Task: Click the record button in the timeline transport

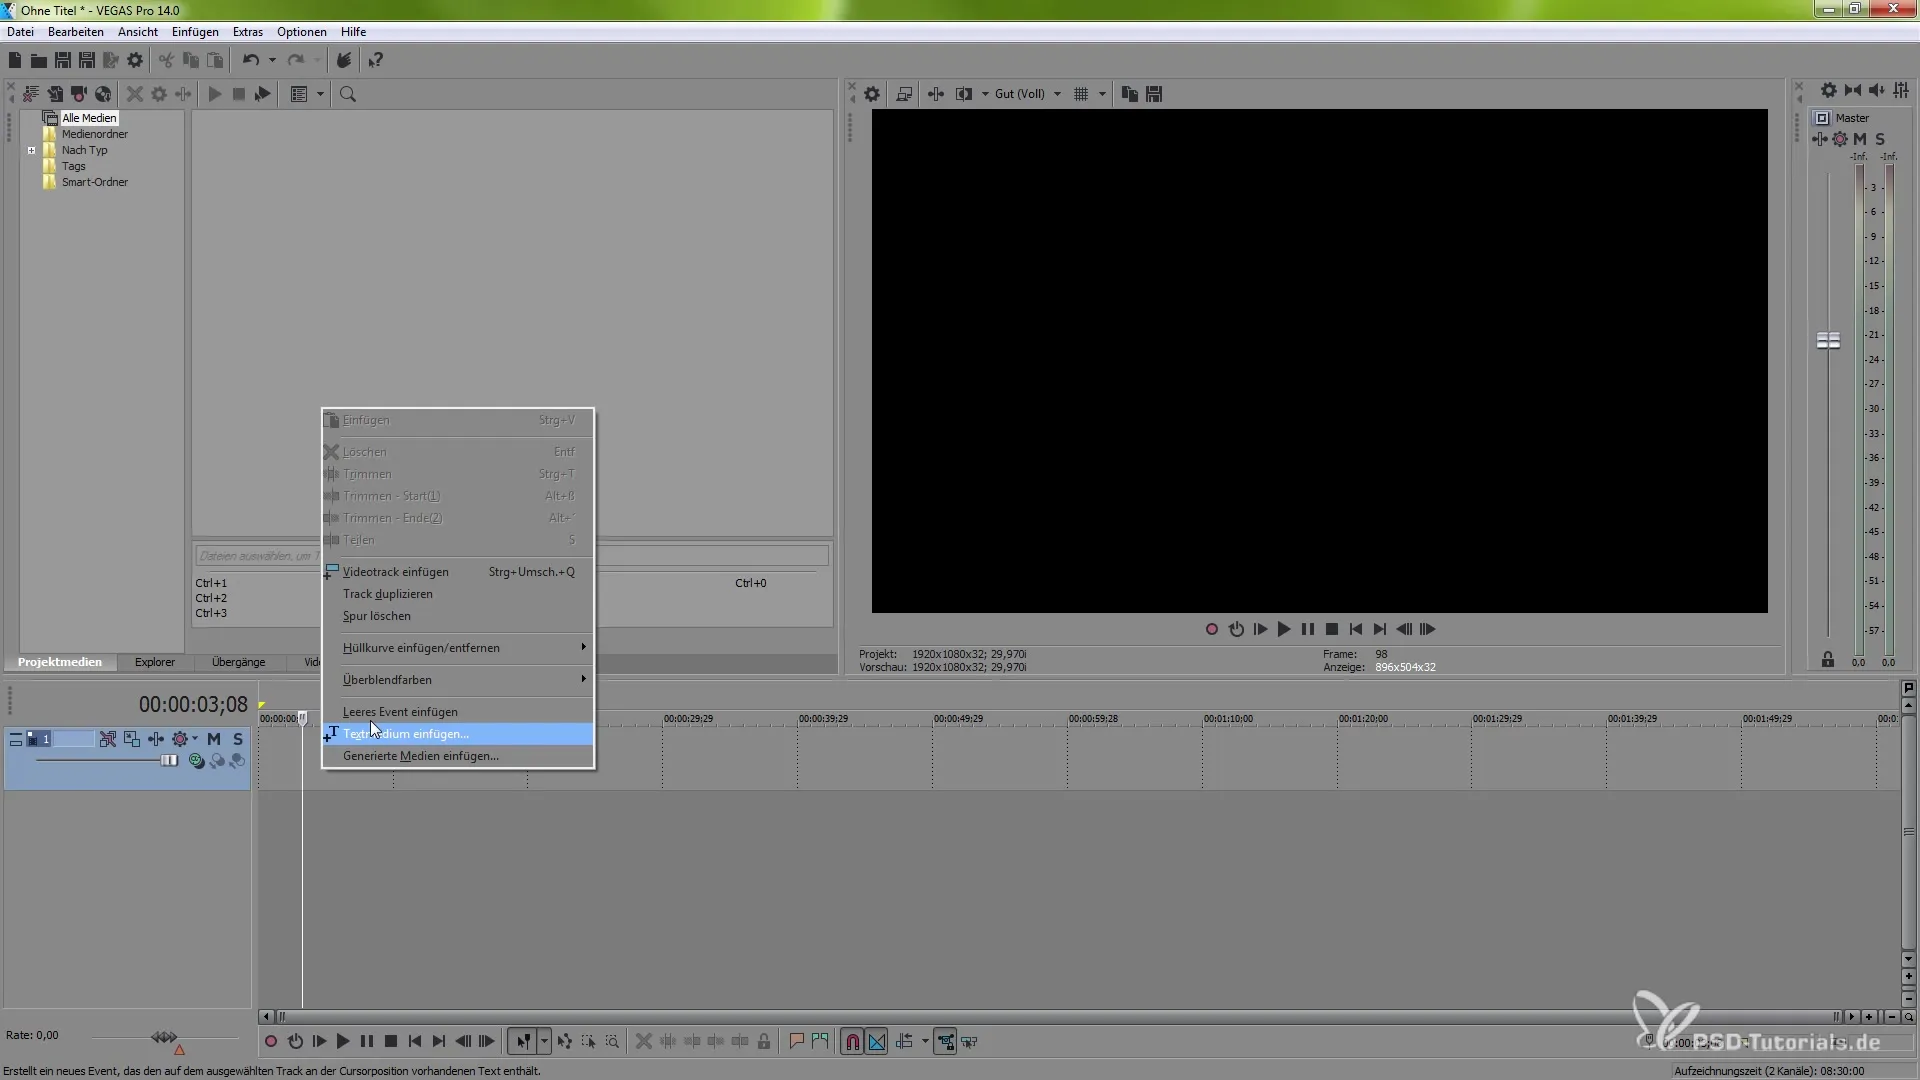Action: [270, 1042]
